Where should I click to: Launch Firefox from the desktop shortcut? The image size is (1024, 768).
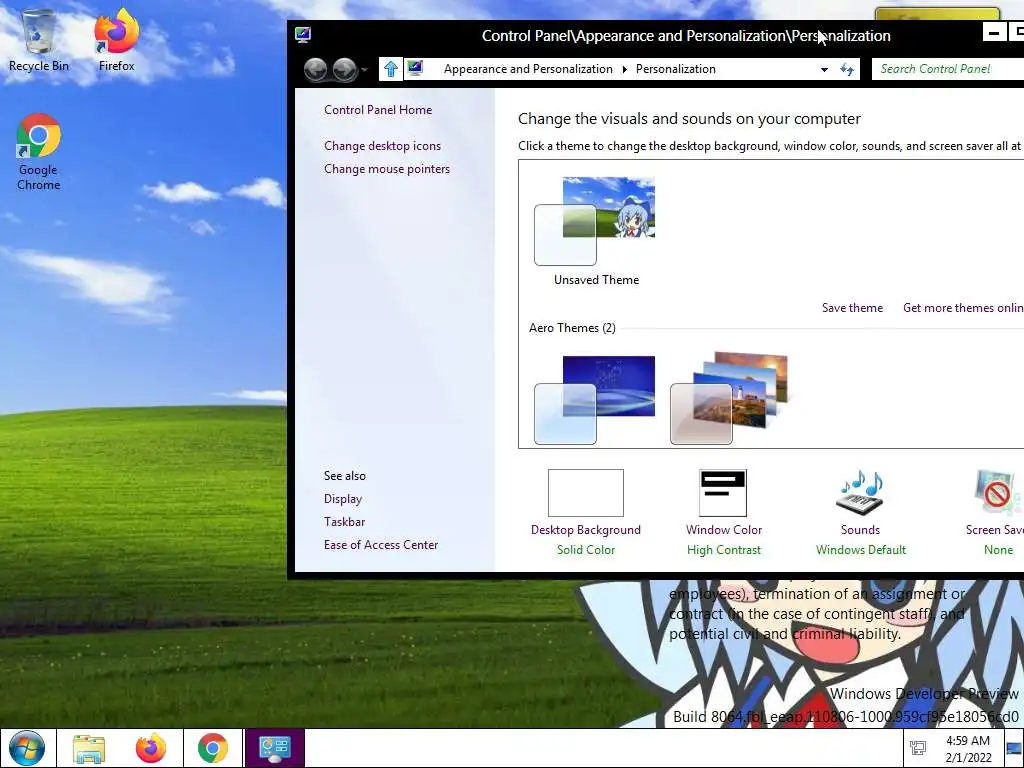(116, 40)
